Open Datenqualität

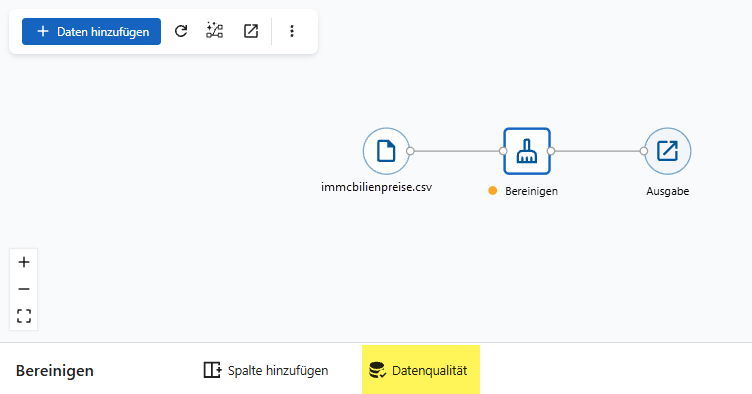tap(421, 370)
